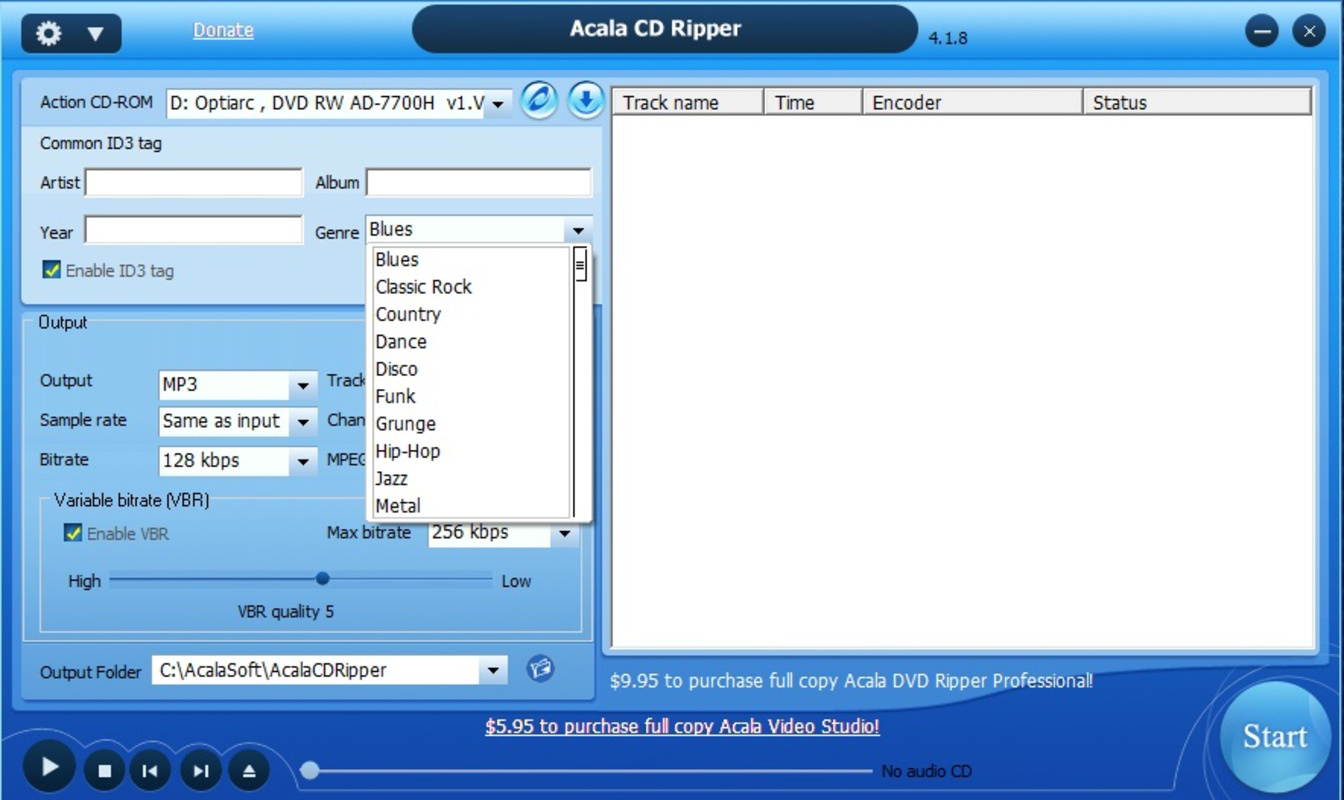
Task: Choose Hip-Hop from genre list
Action: pyautogui.click(x=471, y=451)
